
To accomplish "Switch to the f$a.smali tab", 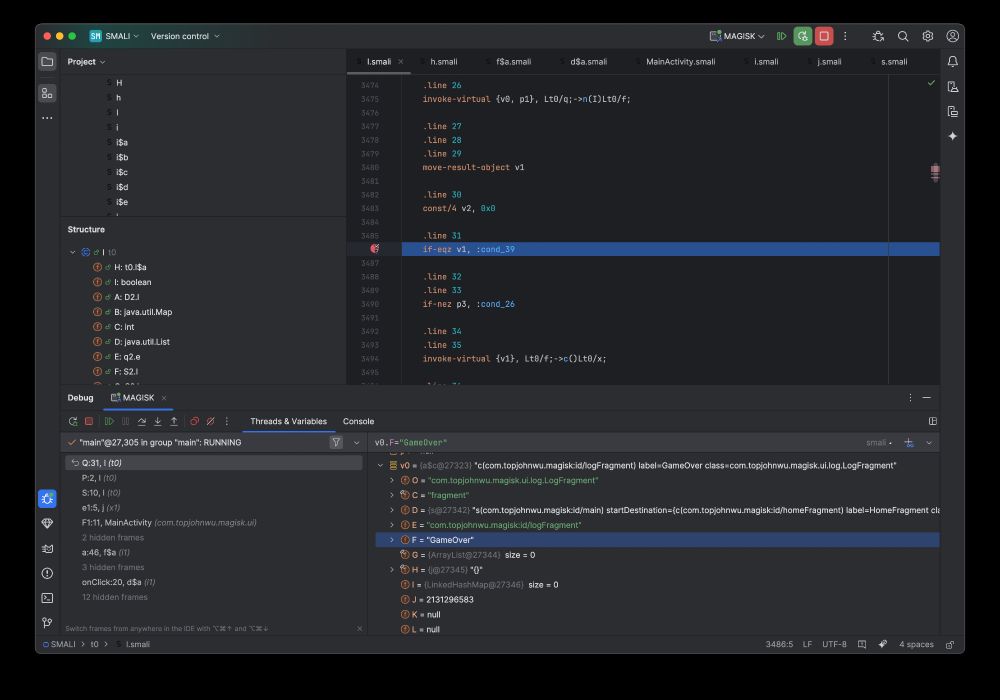I will [513, 62].
